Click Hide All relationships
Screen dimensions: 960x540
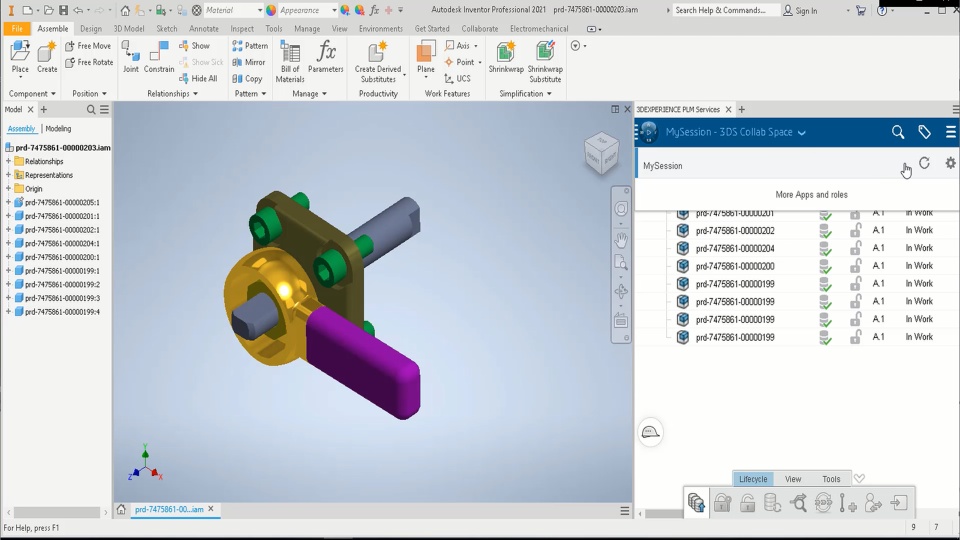point(198,78)
